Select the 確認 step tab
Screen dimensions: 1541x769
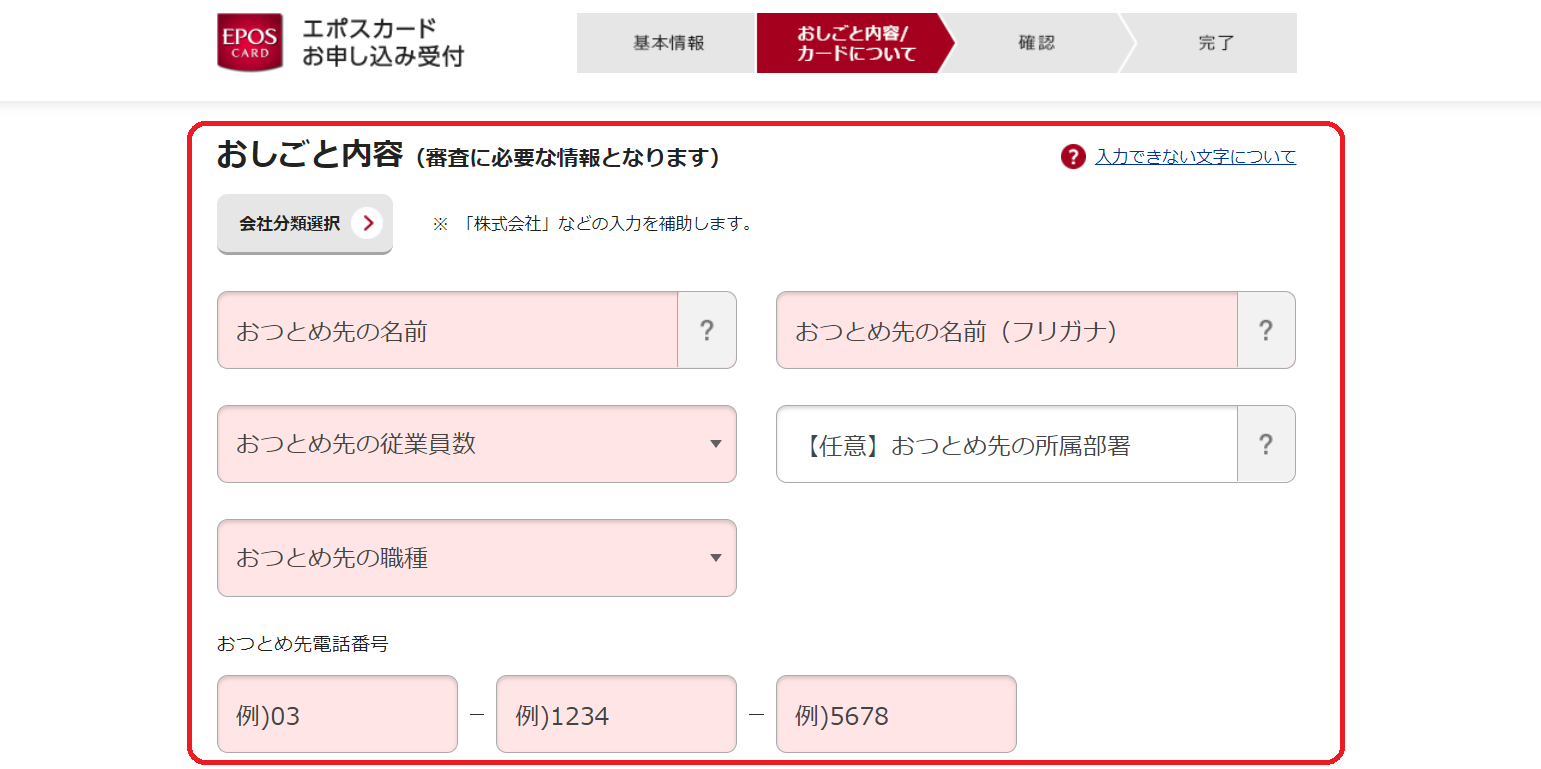1037,43
